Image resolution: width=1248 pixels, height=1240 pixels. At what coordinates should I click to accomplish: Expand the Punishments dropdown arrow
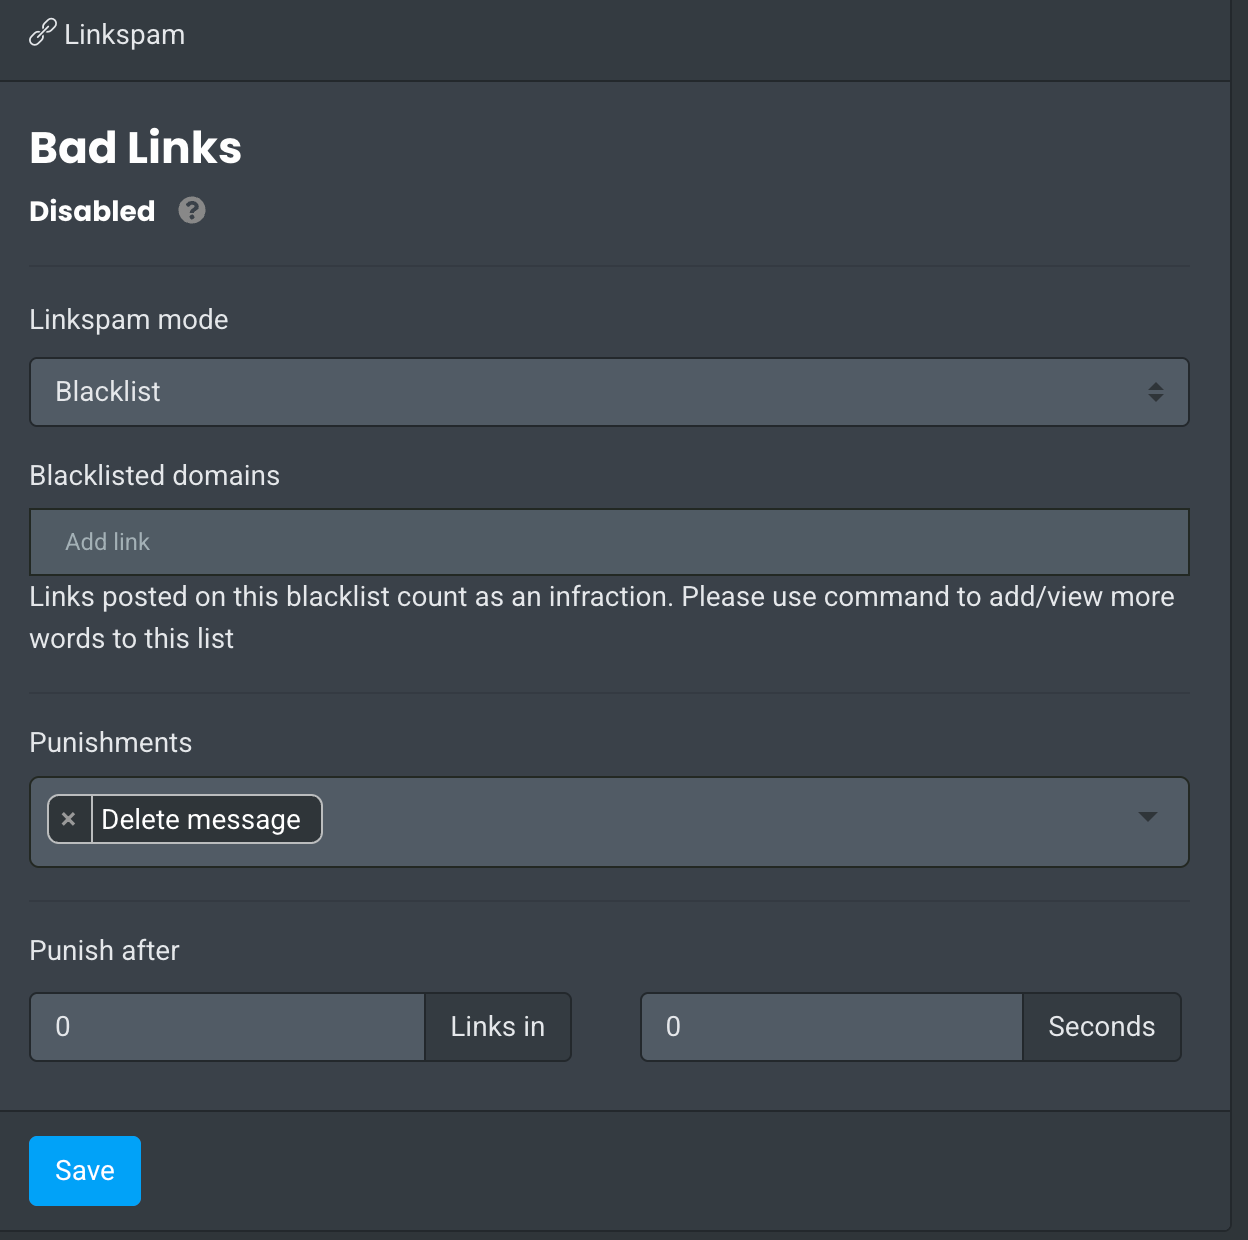click(1147, 817)
